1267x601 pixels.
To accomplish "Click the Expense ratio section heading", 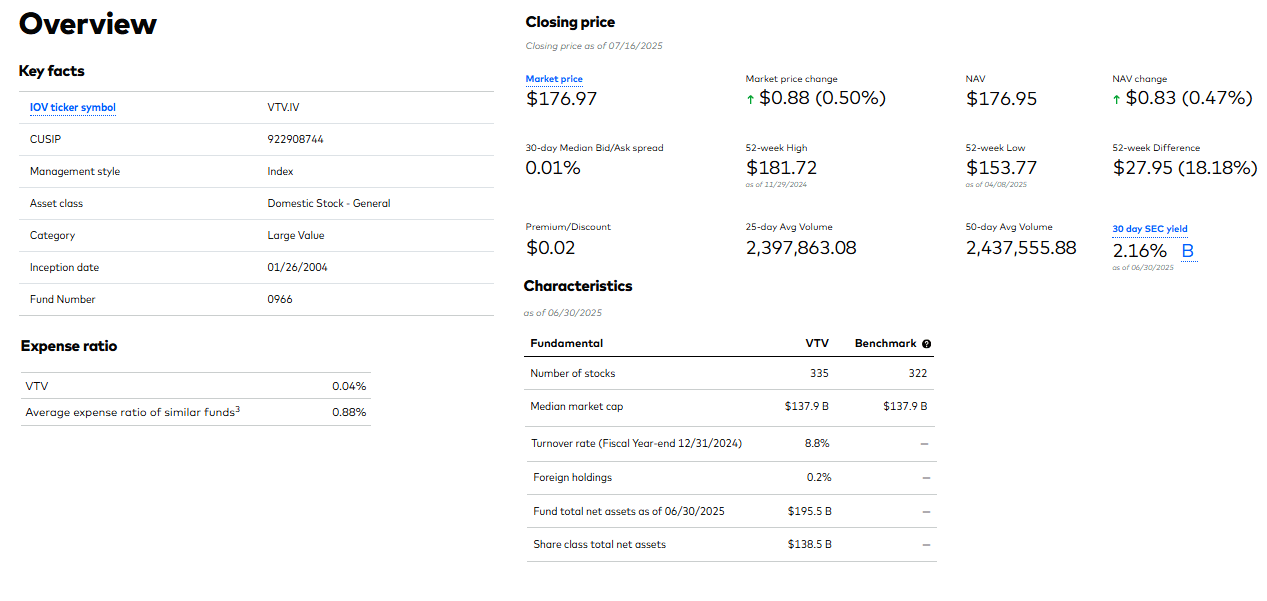I will pyautogui.click(x=69, y=347).
